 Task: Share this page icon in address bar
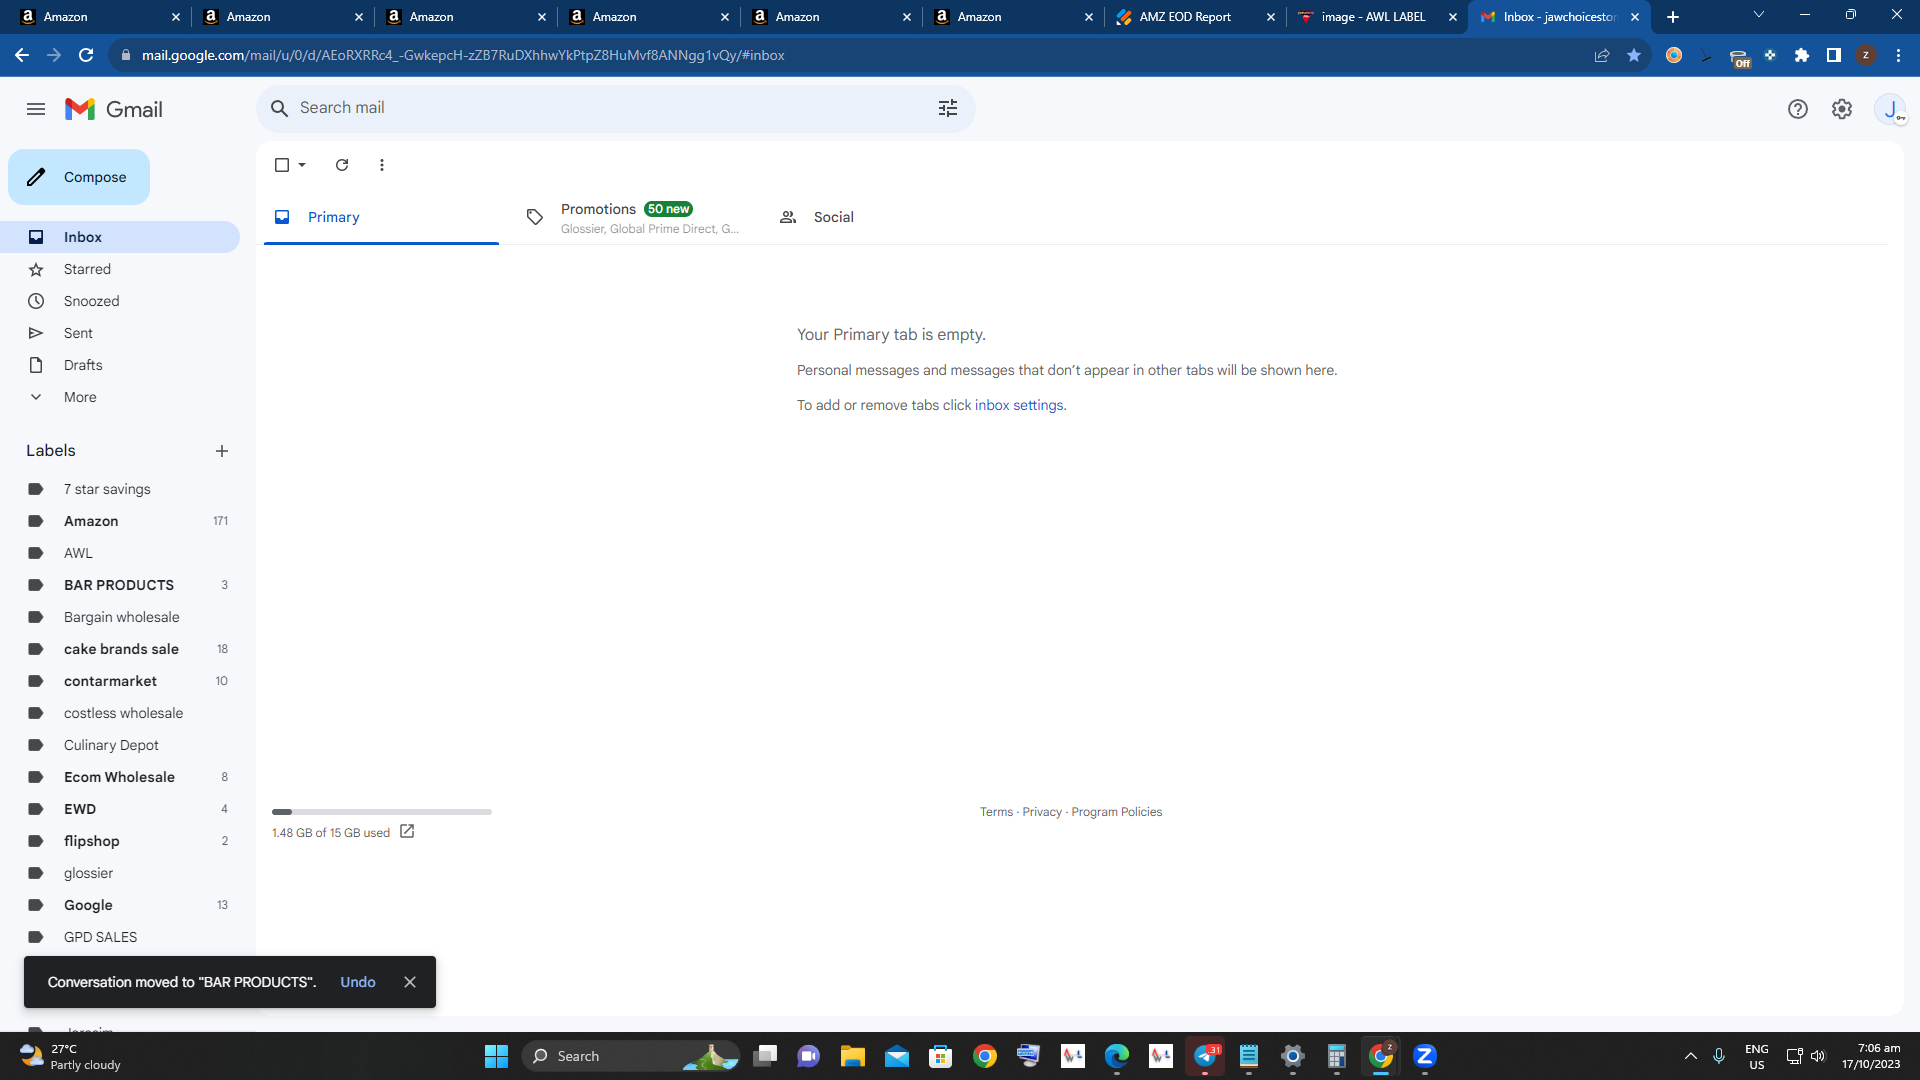[x=1602, y=55]
